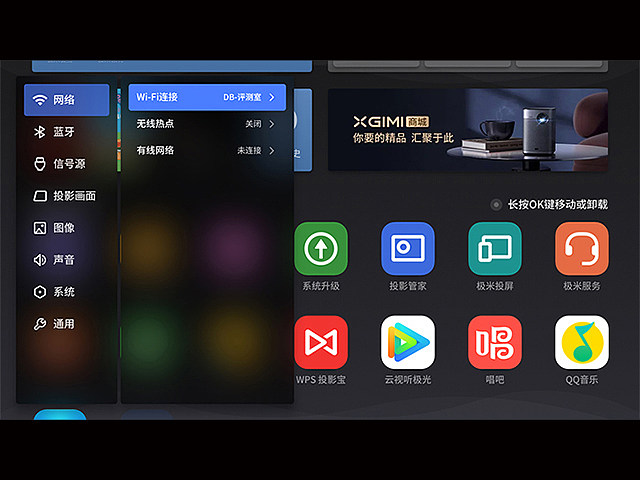Open the 无线热点 hotspot setting
Screen dimensions: 640x480
click(207, 124)
